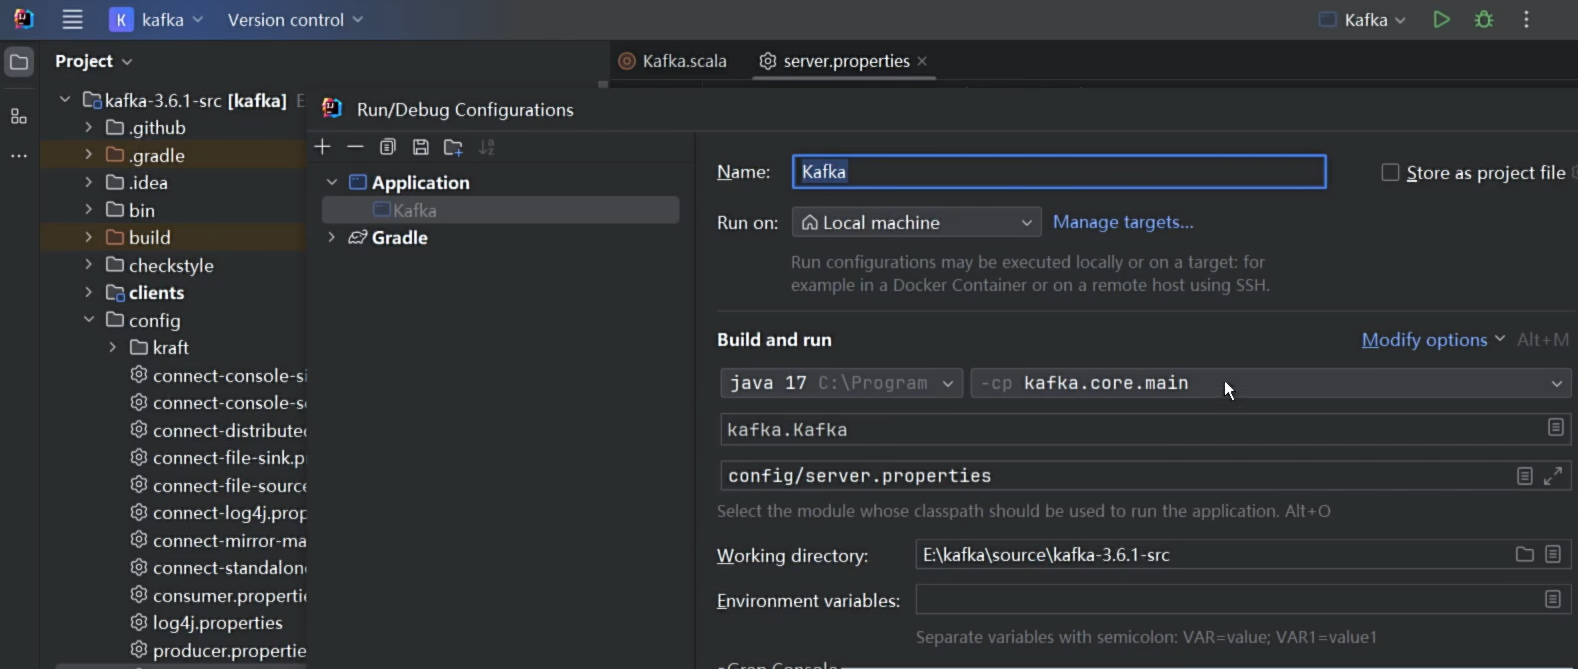Add new configuration with plus icon
1578x669 pixels.
pos(322,147)
